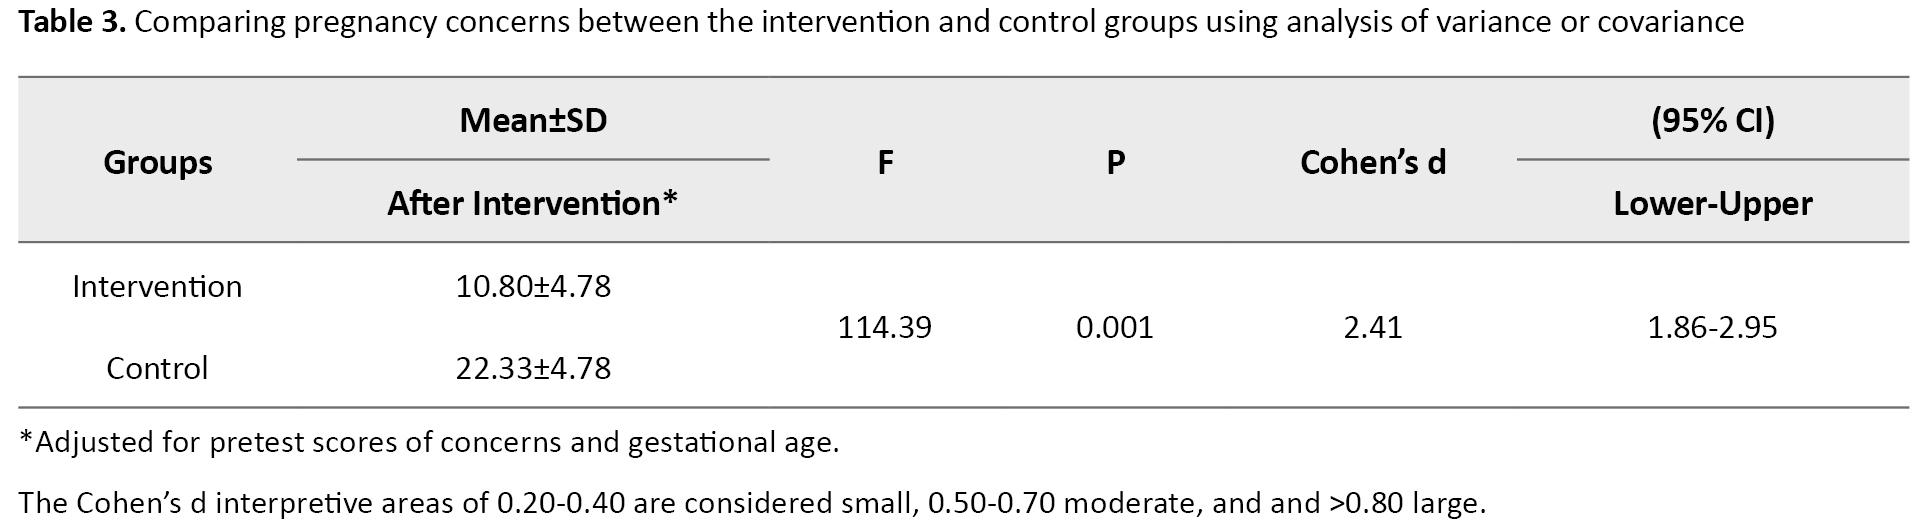The image size is (1931, 532).
Task: Click the "F" column header
Action: coord(885,162)
